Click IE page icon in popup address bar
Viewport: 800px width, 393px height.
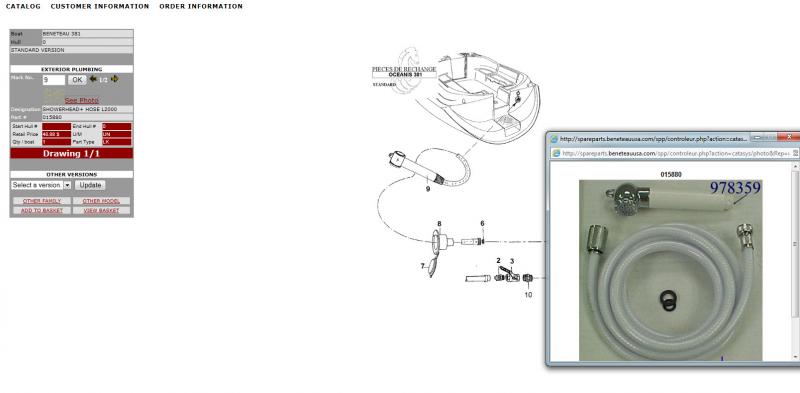(556, 153)
